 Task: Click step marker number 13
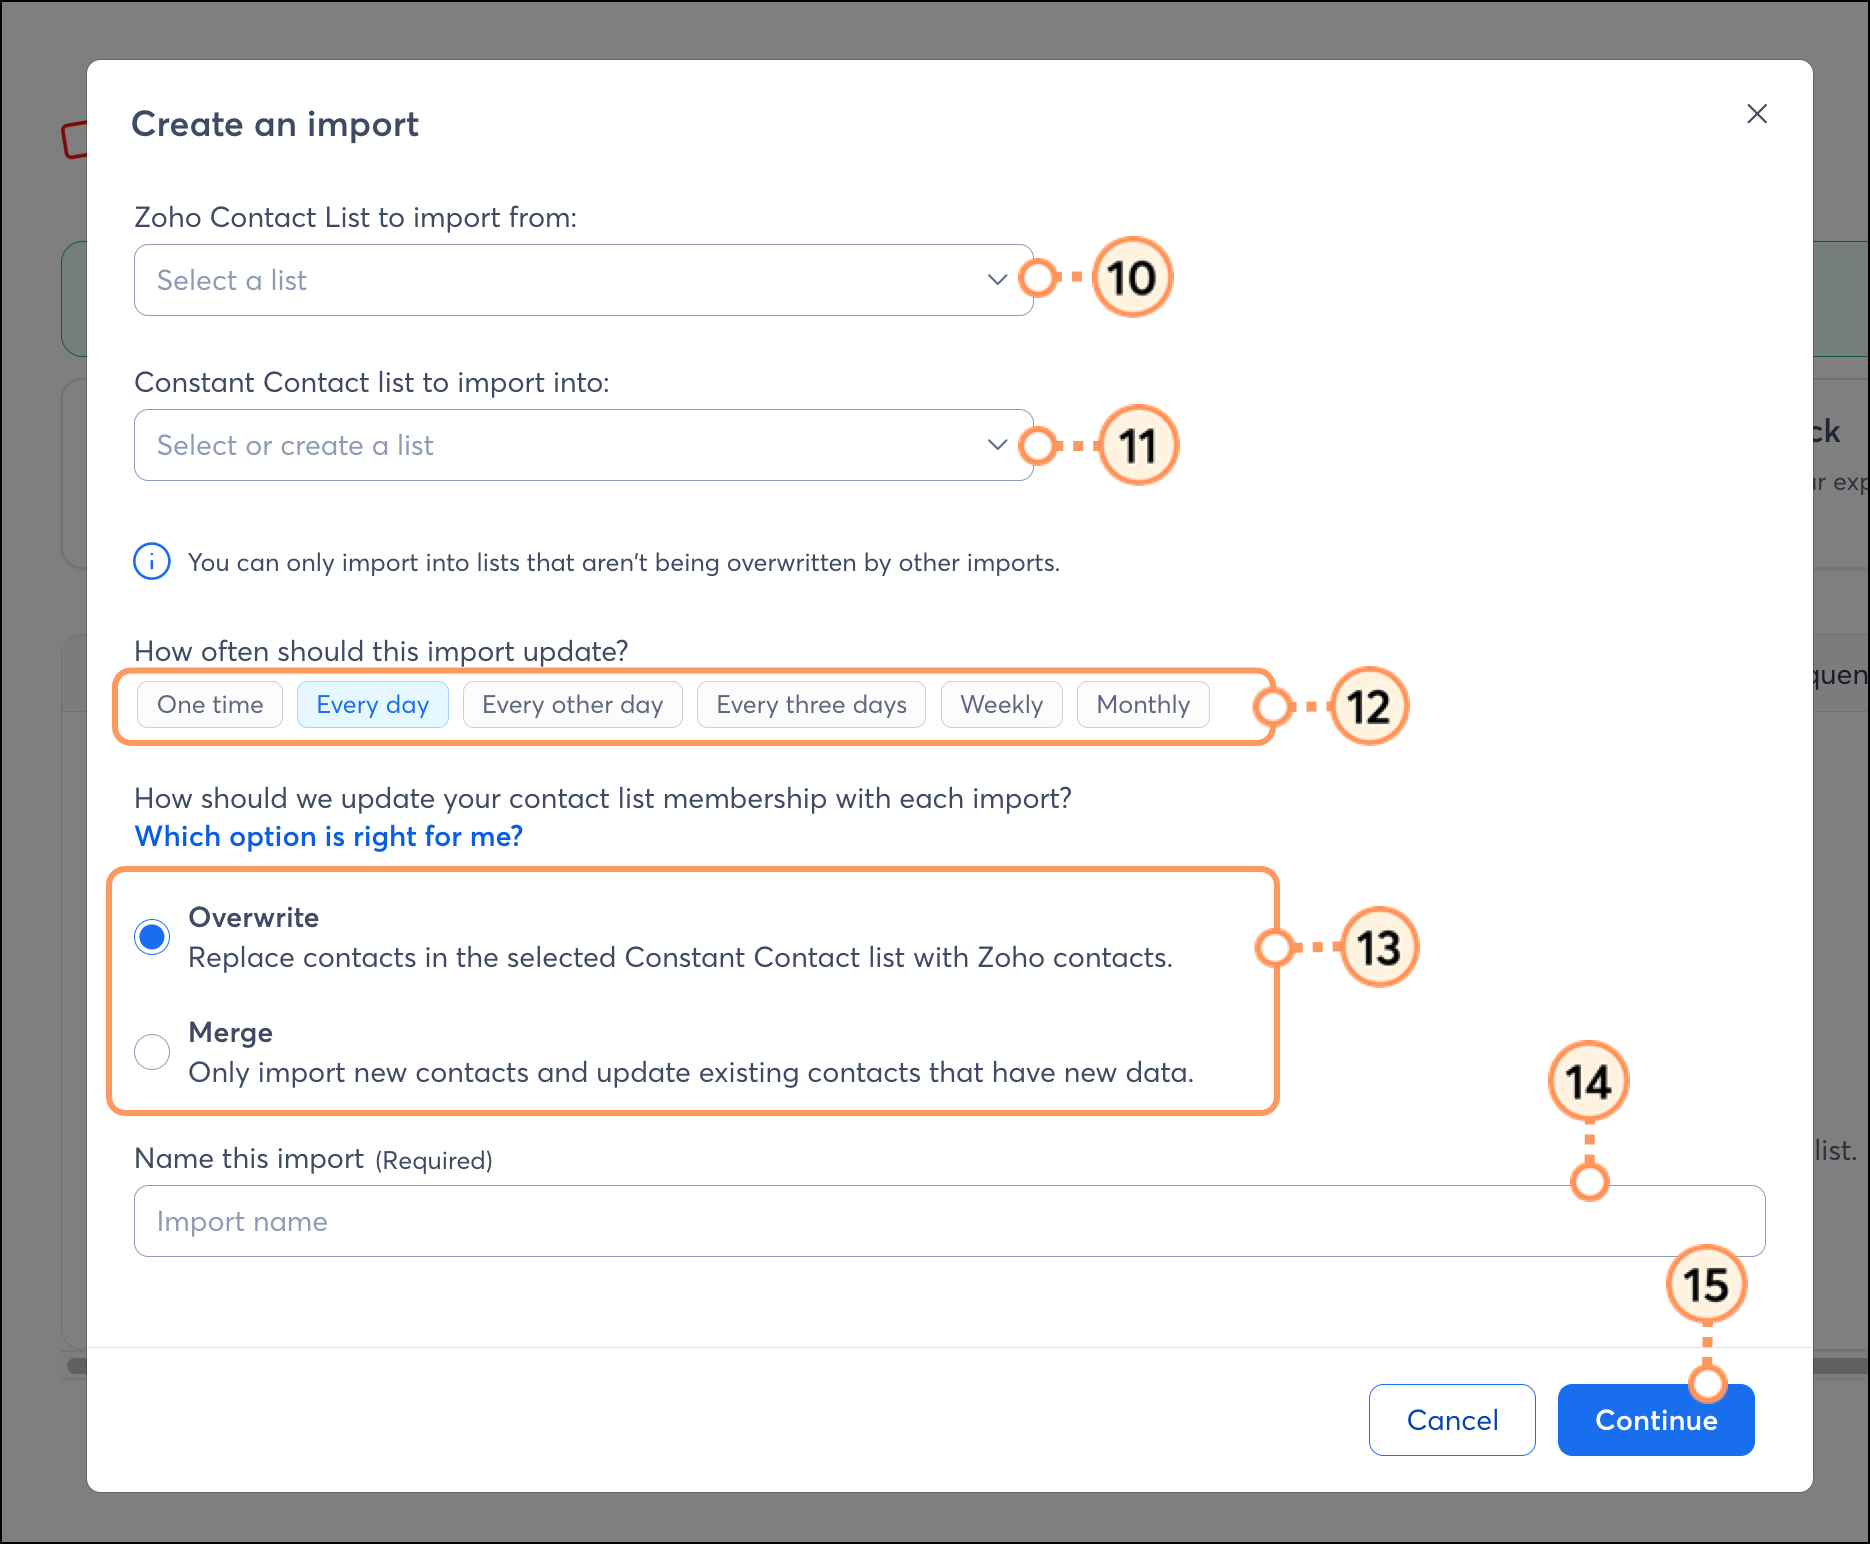coord(1378,947)
